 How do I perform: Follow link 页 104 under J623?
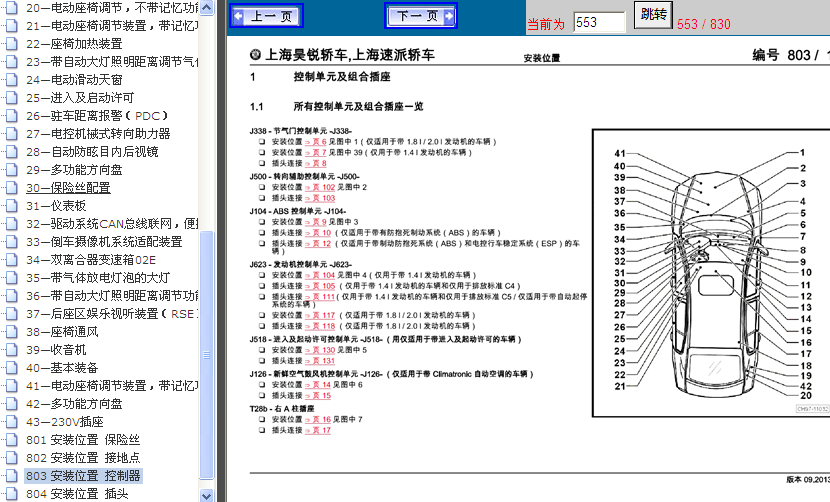320,275
